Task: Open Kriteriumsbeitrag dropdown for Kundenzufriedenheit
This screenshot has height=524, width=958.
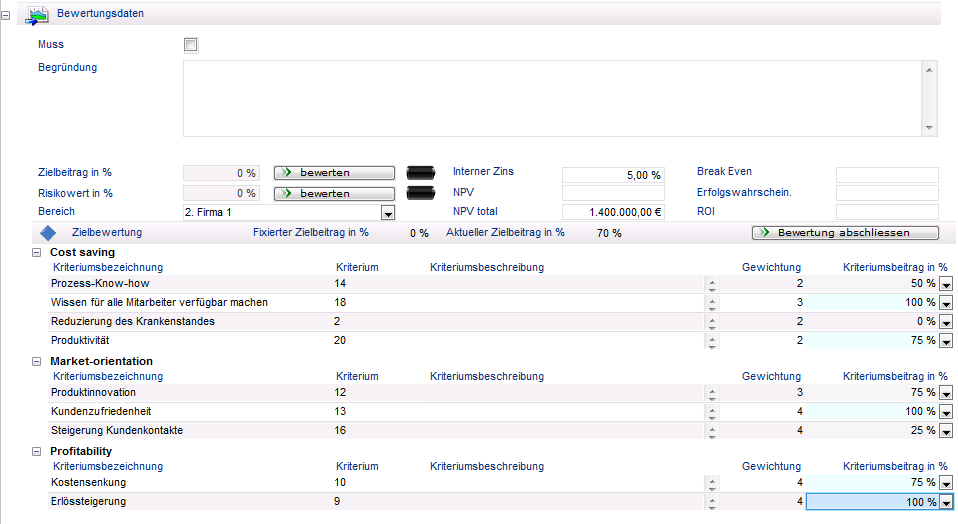Action: tap(946, 412)
